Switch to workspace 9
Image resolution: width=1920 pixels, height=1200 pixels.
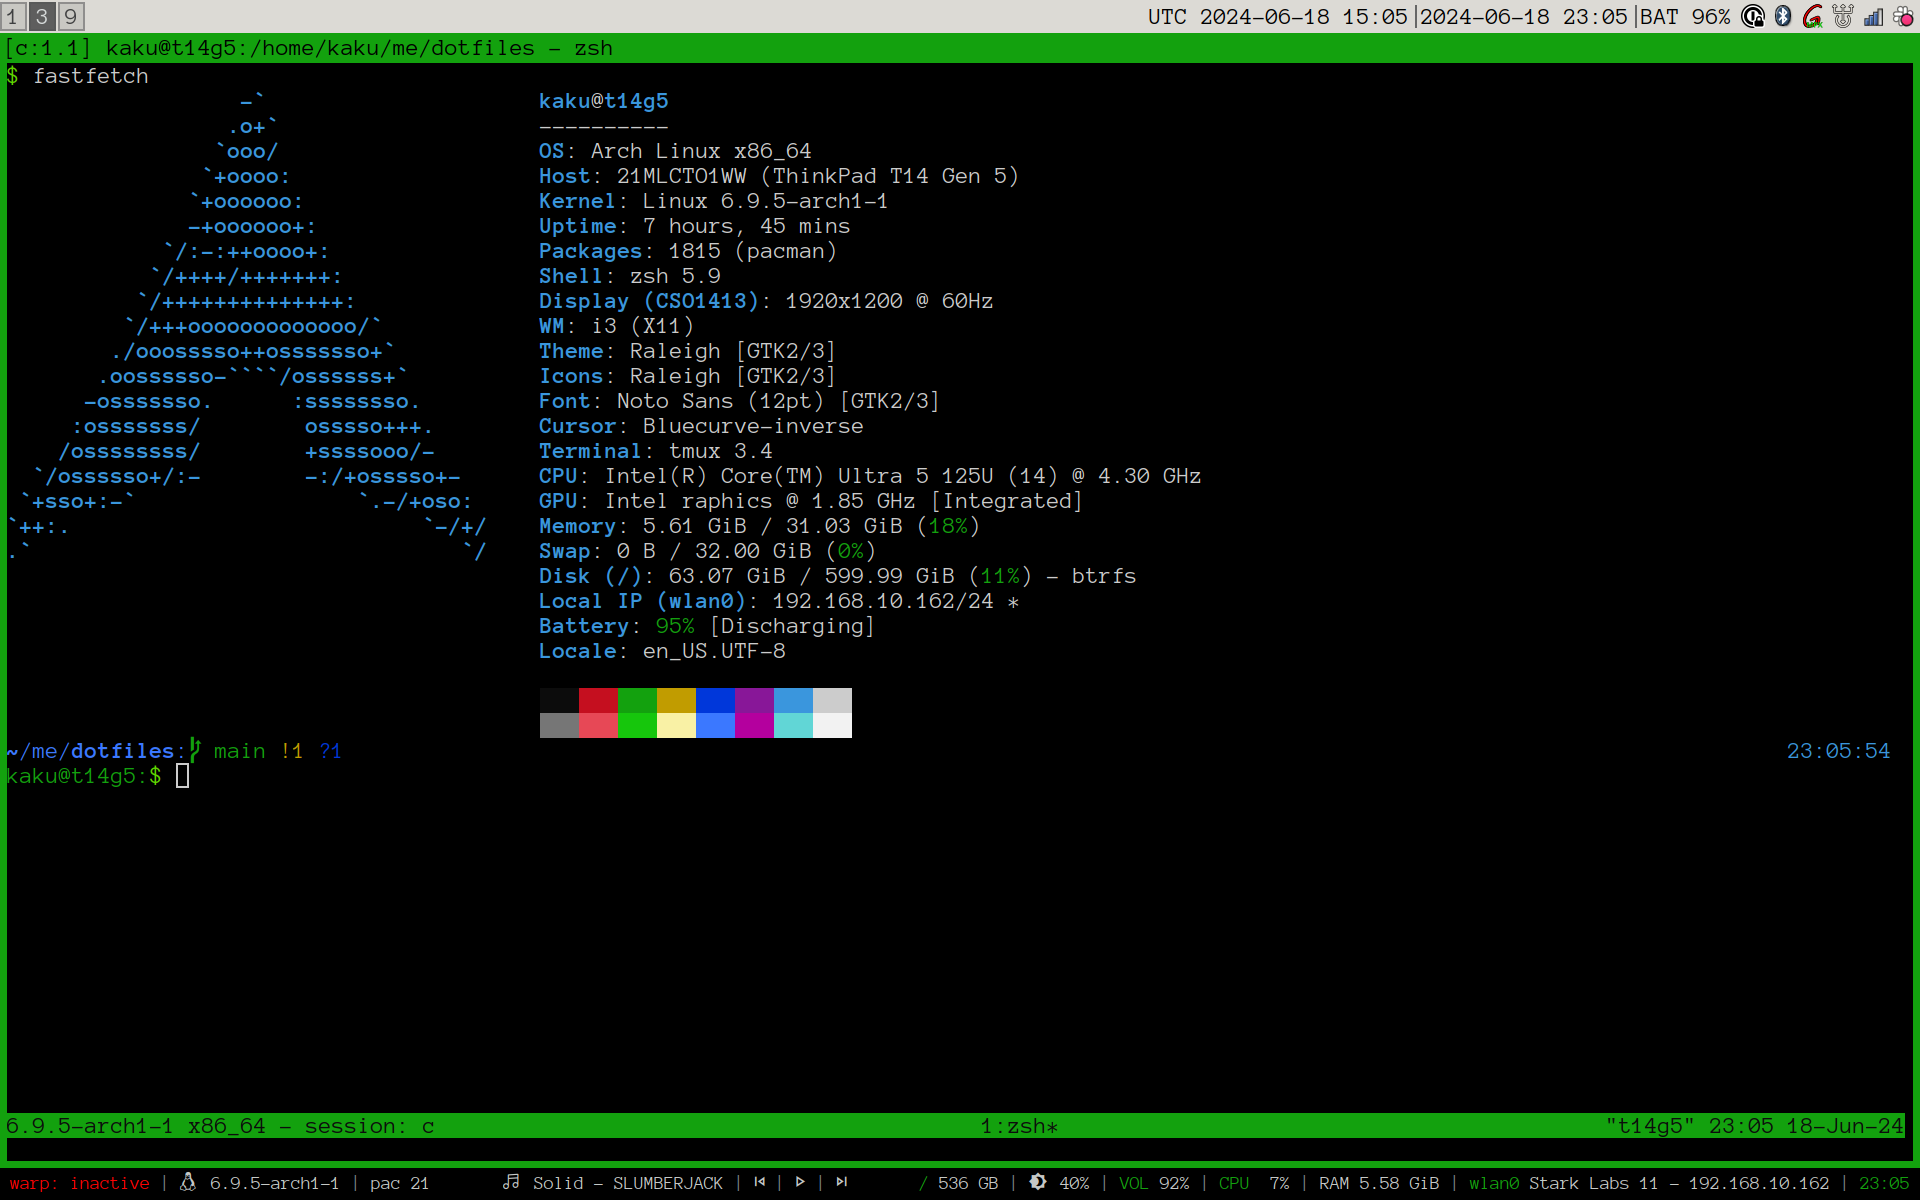pos(70,16)
